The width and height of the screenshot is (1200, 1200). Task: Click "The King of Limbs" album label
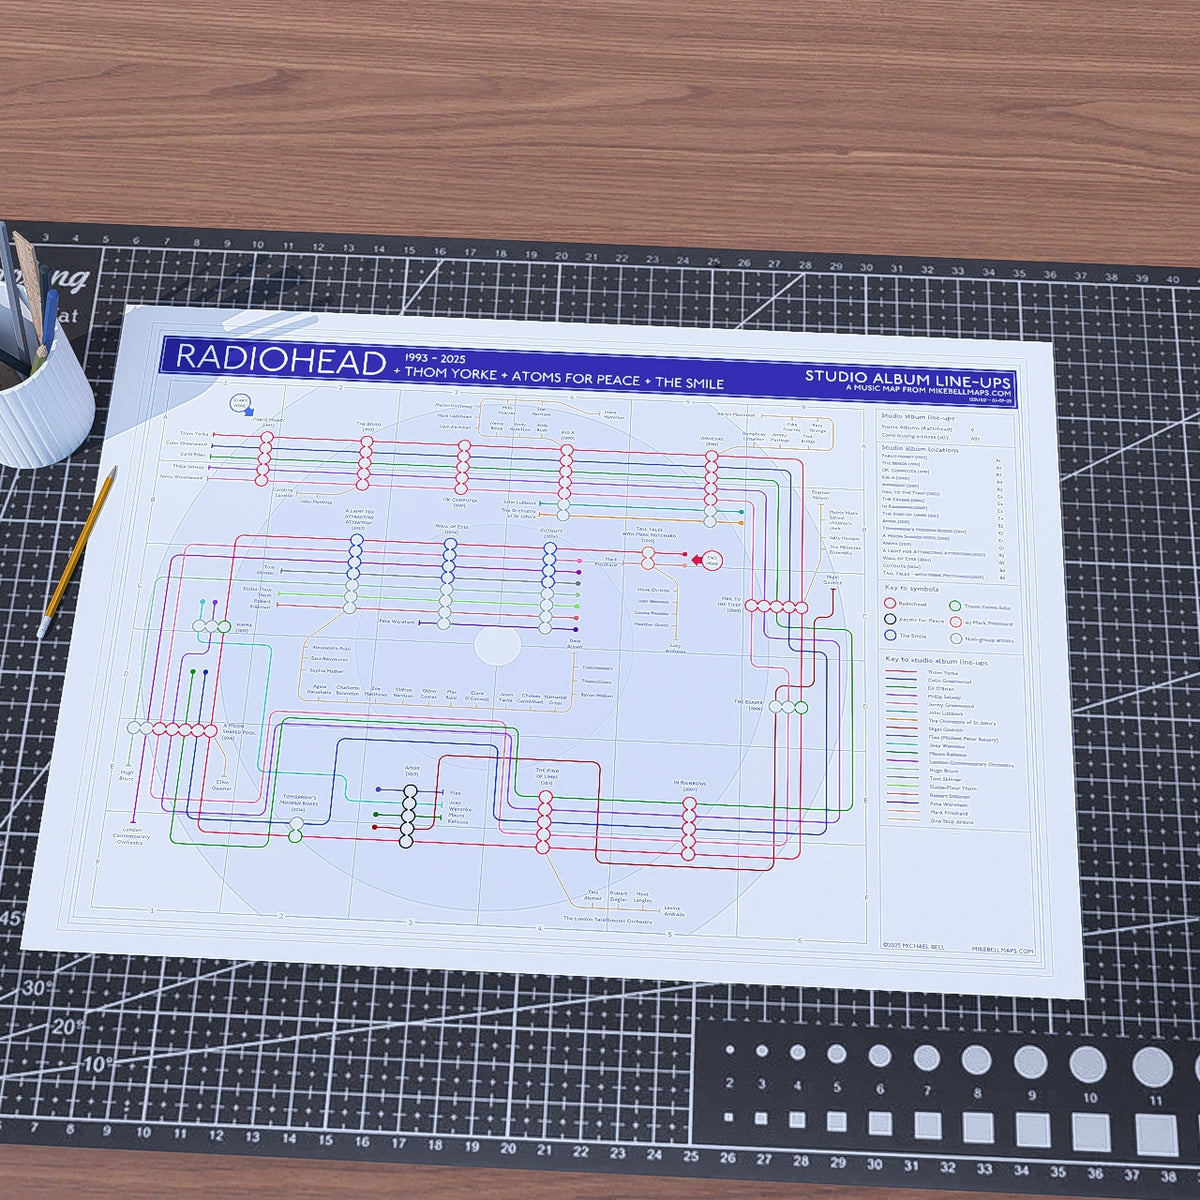pyautogui.click(x=547, y=776)
